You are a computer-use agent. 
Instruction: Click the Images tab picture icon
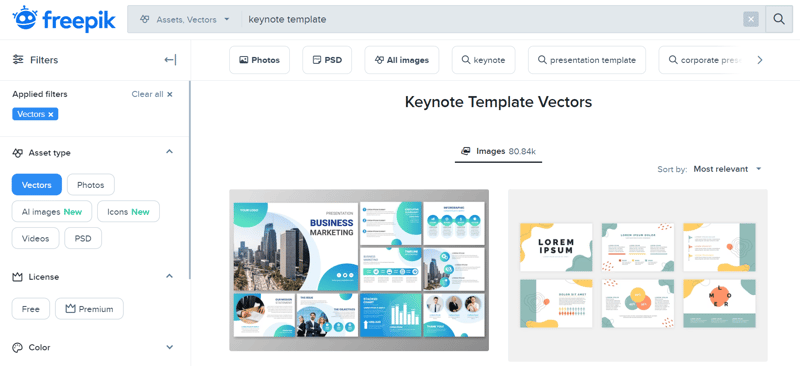(x=465, y=151)
